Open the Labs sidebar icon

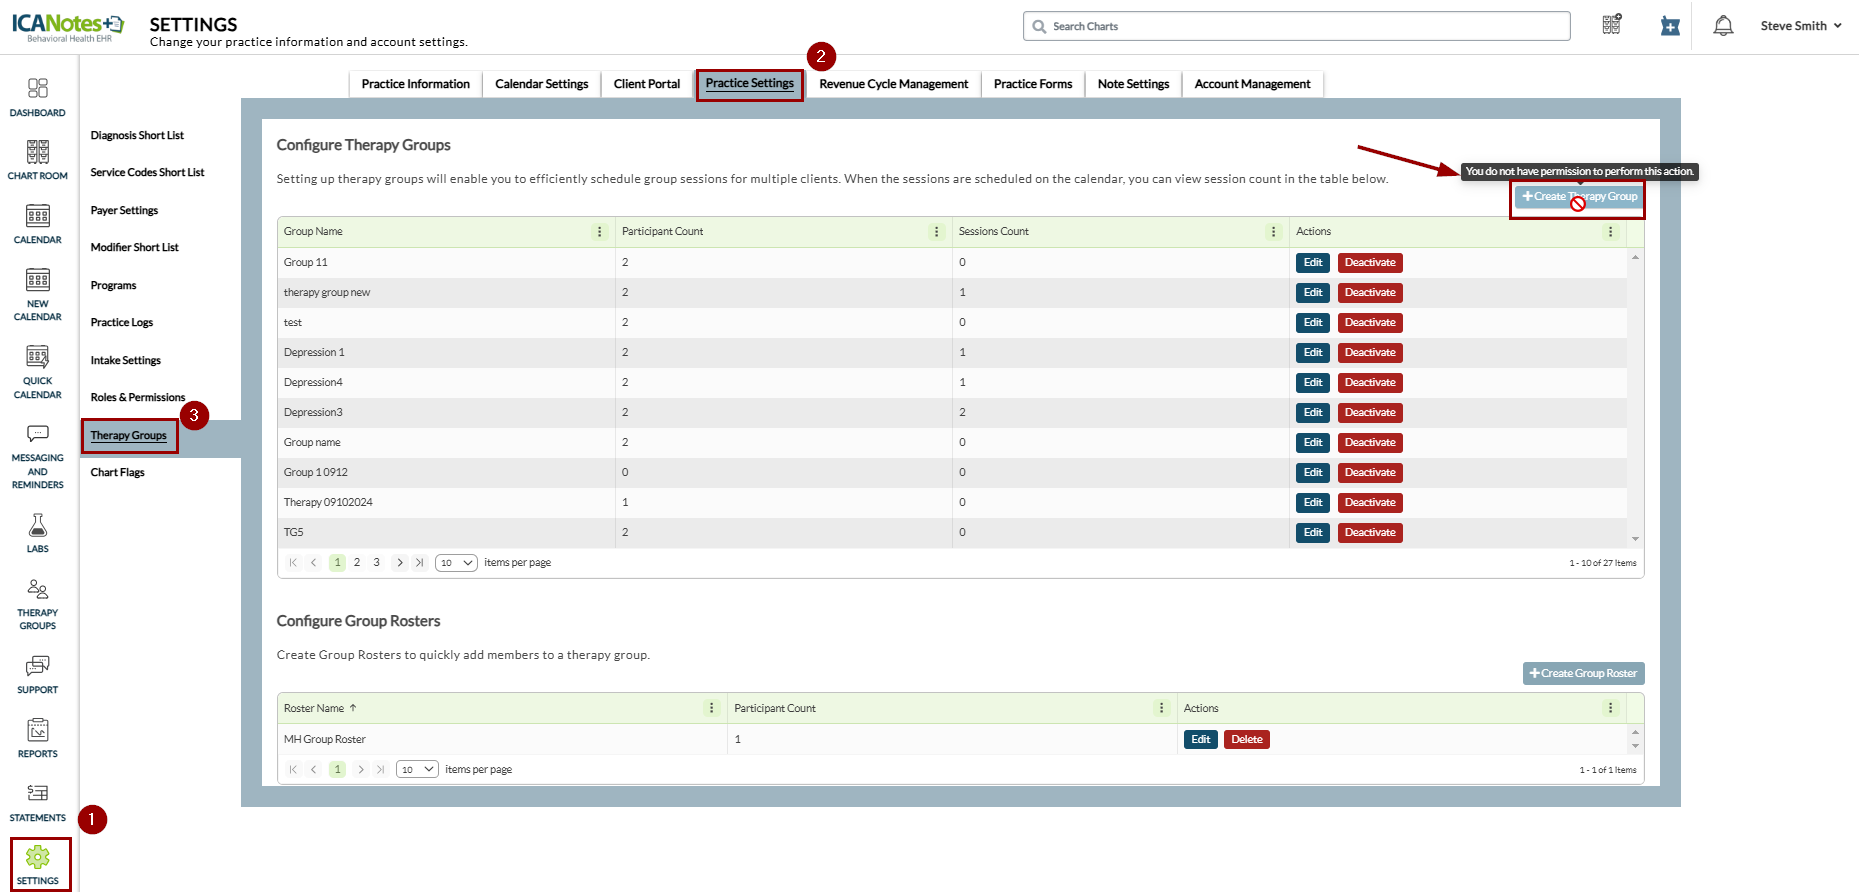tap(38, 532)
